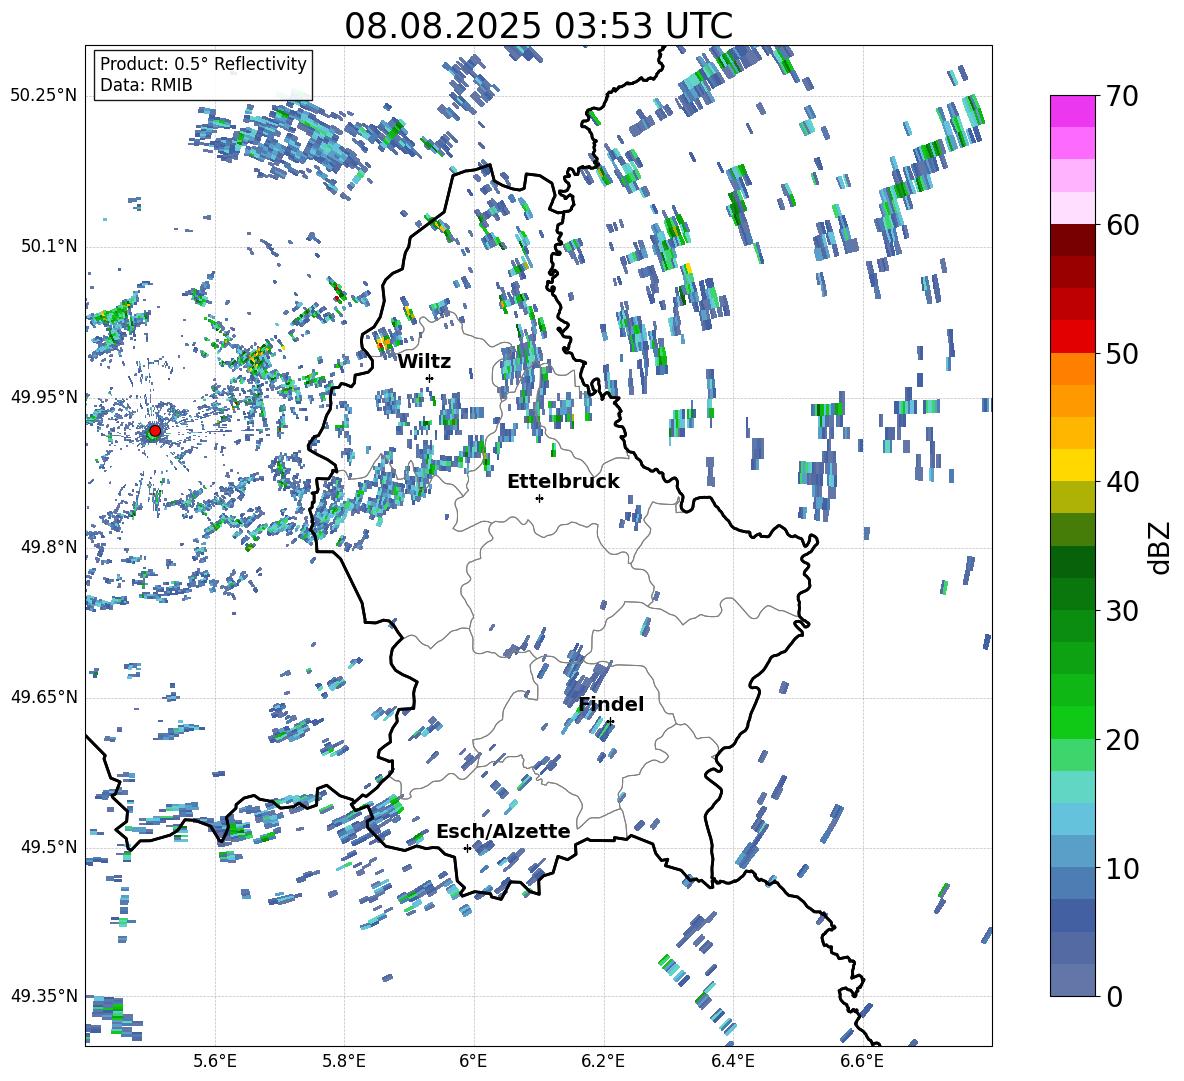Click the magenta top colorbar segment
Screen dimensions: 1184x1081
pos(1072,111)
